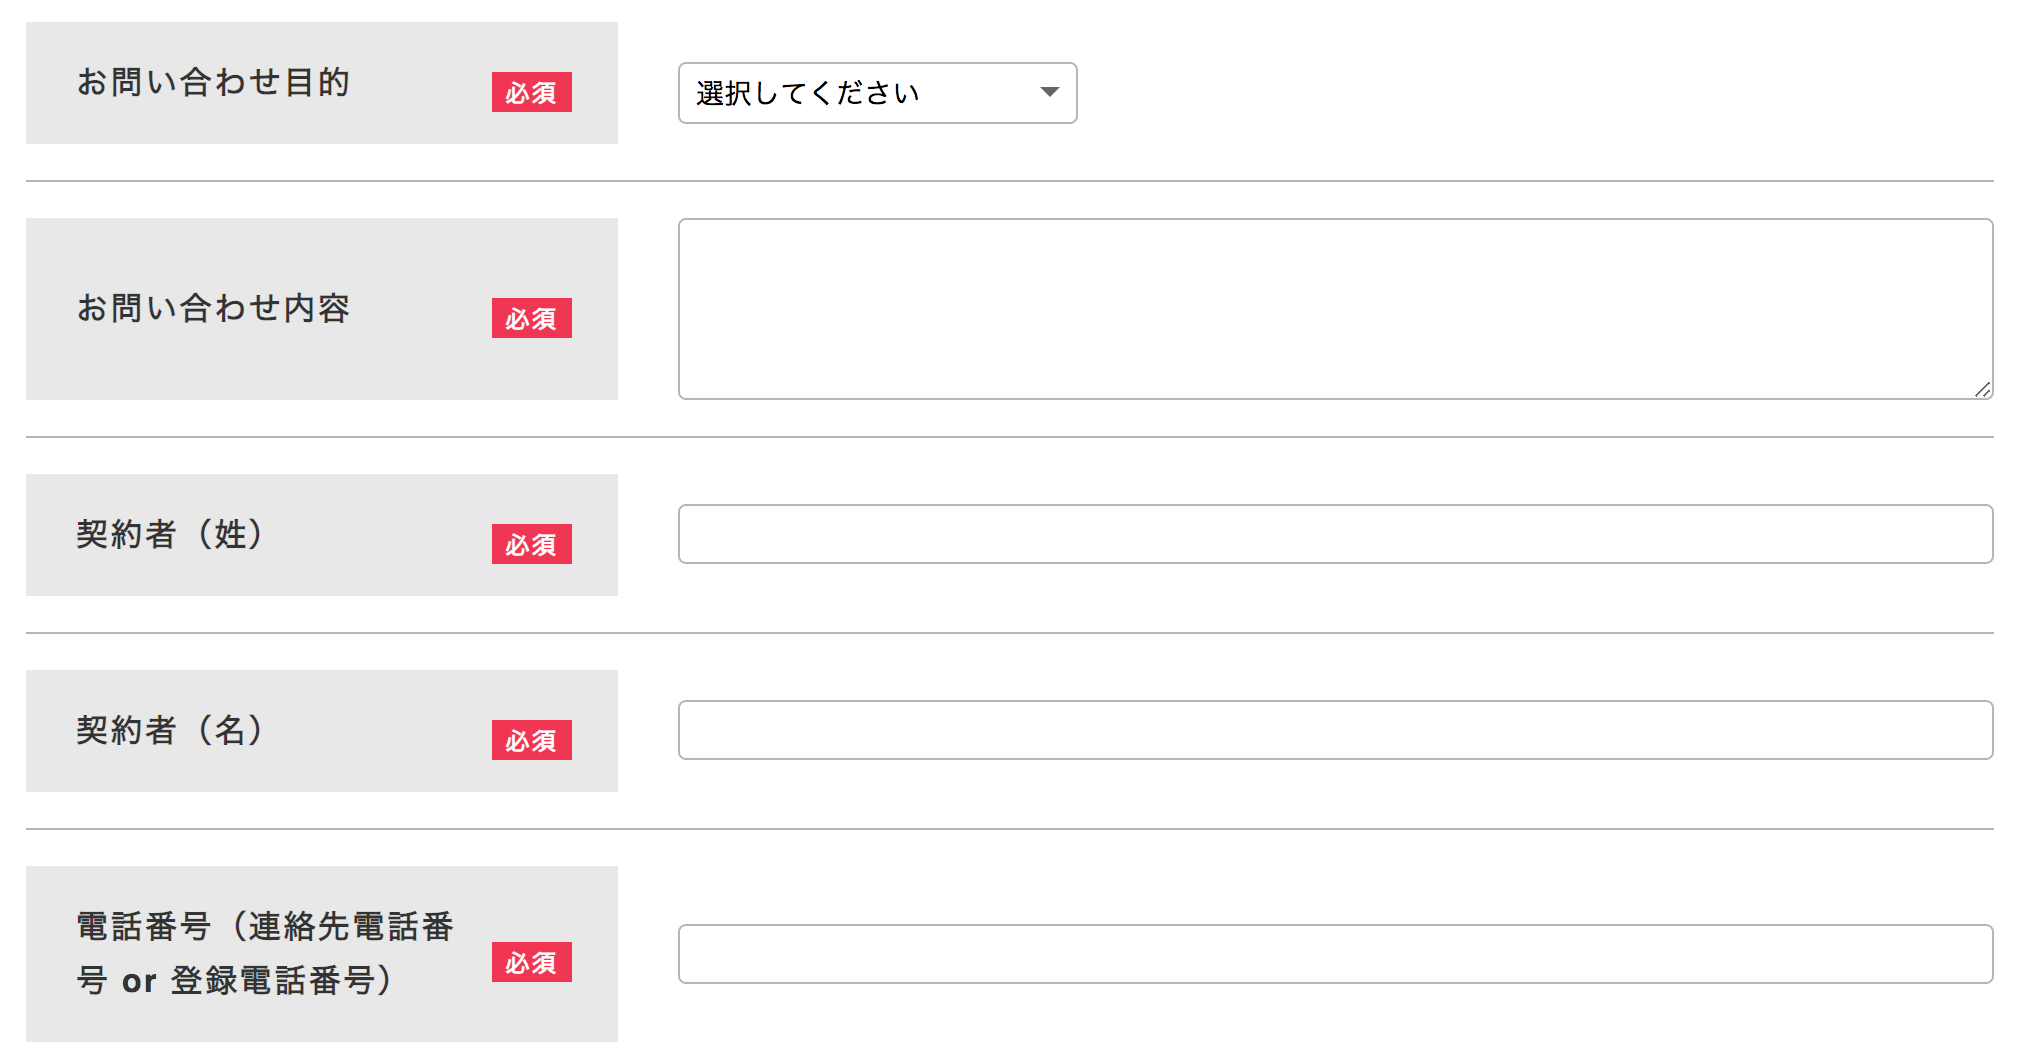2022x1062 pixels.
Task: Click the 契約者（姓） input field
Action: (x=1334, y=534)
